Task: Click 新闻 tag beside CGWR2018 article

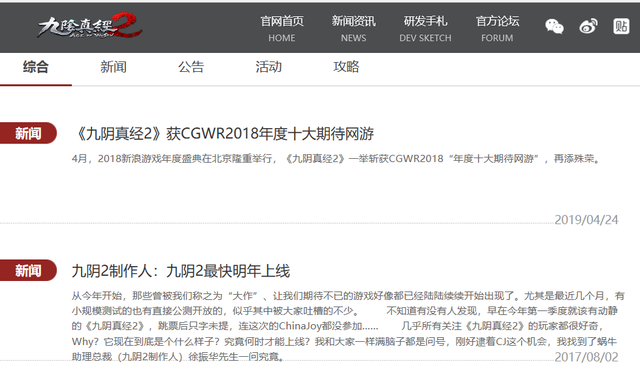Action: click(28, 133)
